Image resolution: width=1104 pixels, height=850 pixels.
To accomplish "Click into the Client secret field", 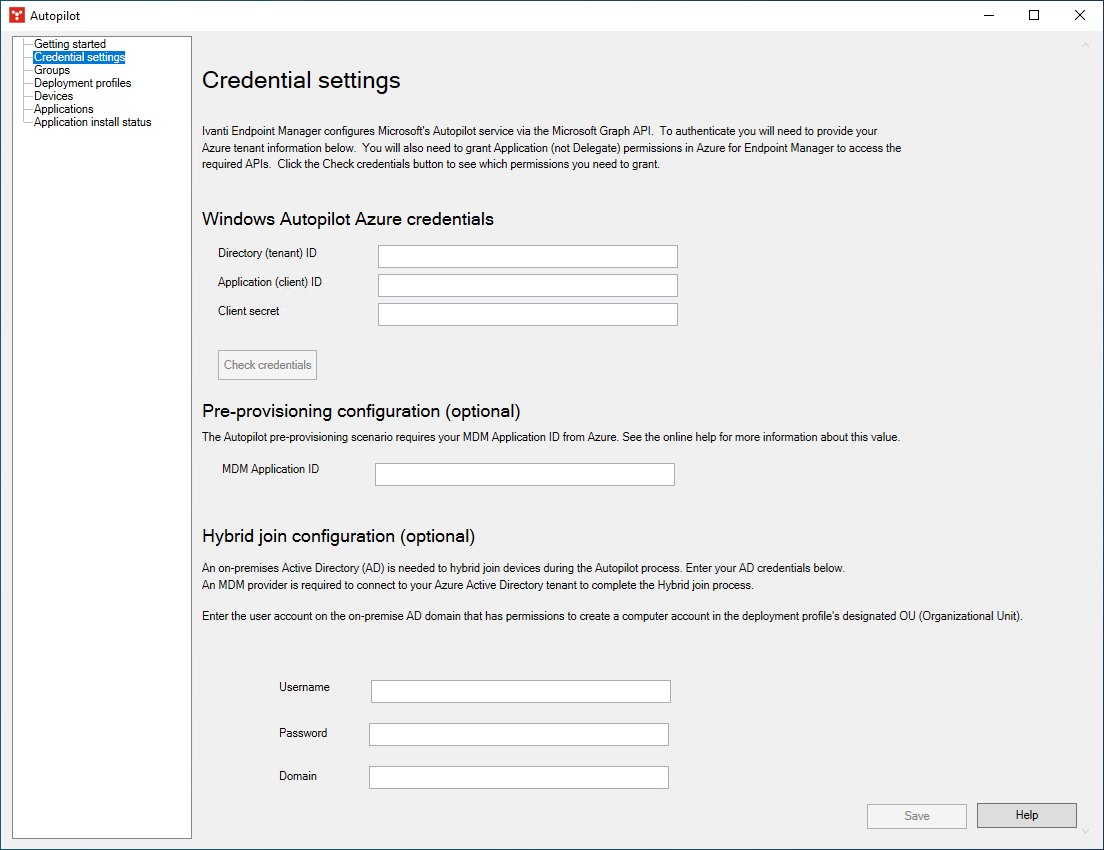I will click(527, 314).
